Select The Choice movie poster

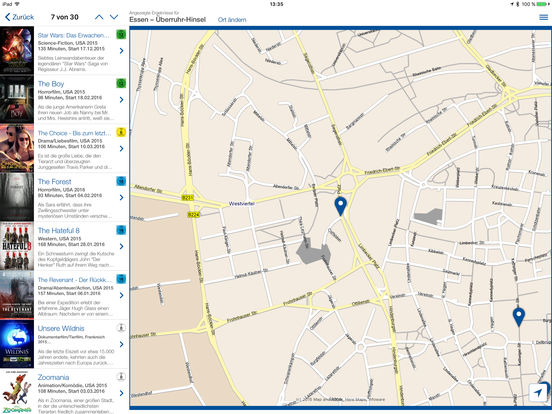point(17,148)
